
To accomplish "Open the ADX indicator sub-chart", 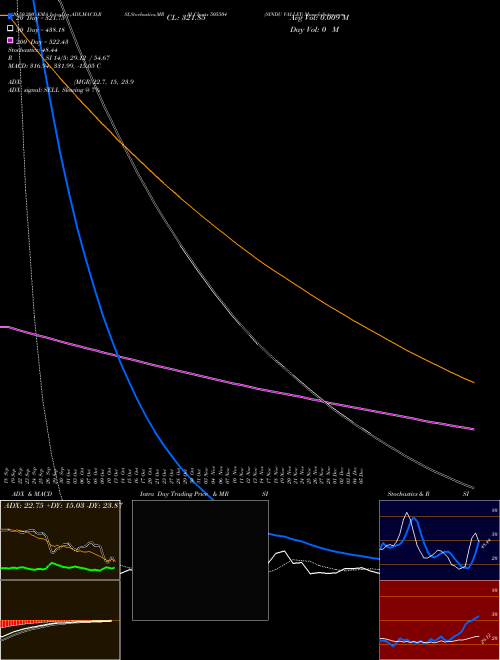I will point(60,540).
